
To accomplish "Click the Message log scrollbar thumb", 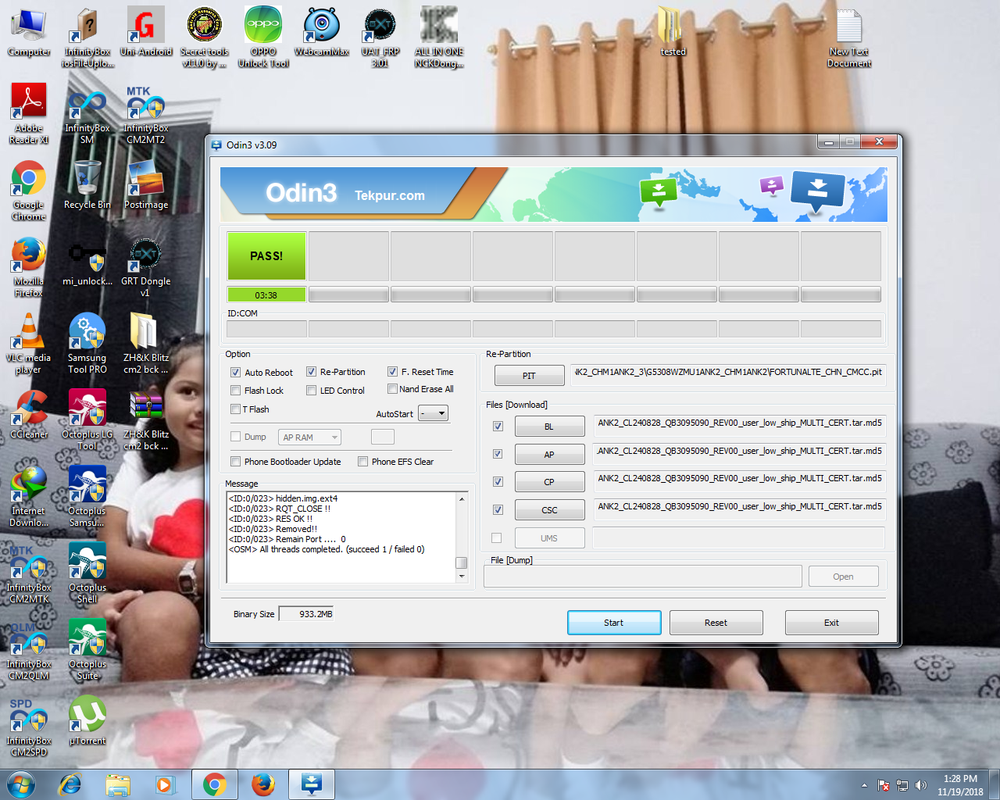I will point(460,563).
